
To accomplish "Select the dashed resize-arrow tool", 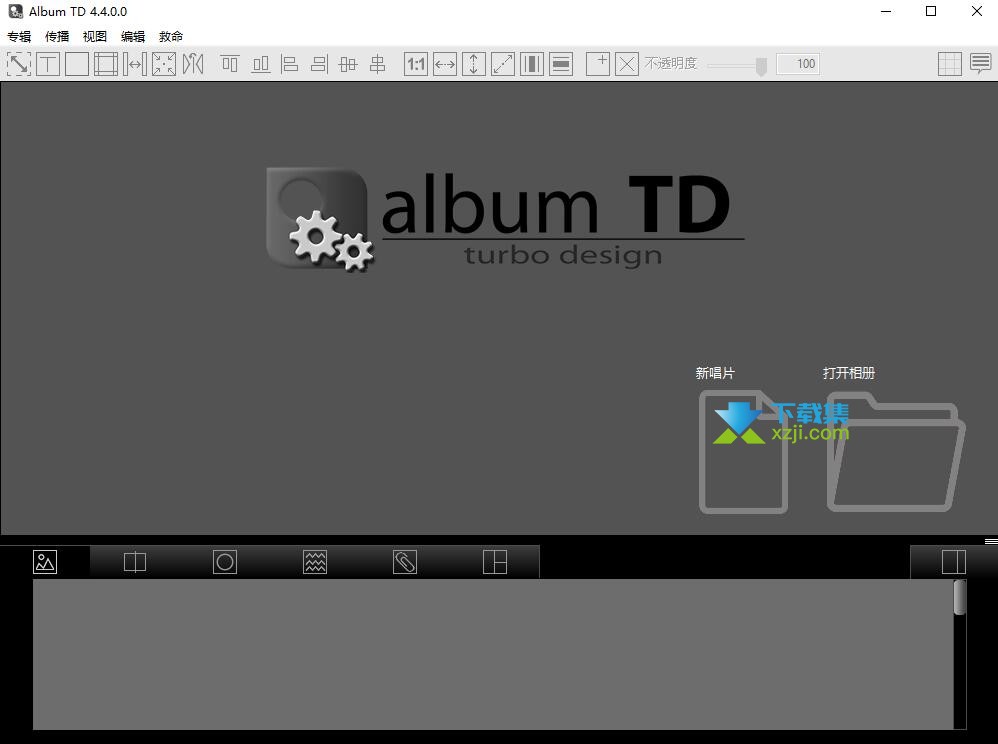I will [18, 64].
